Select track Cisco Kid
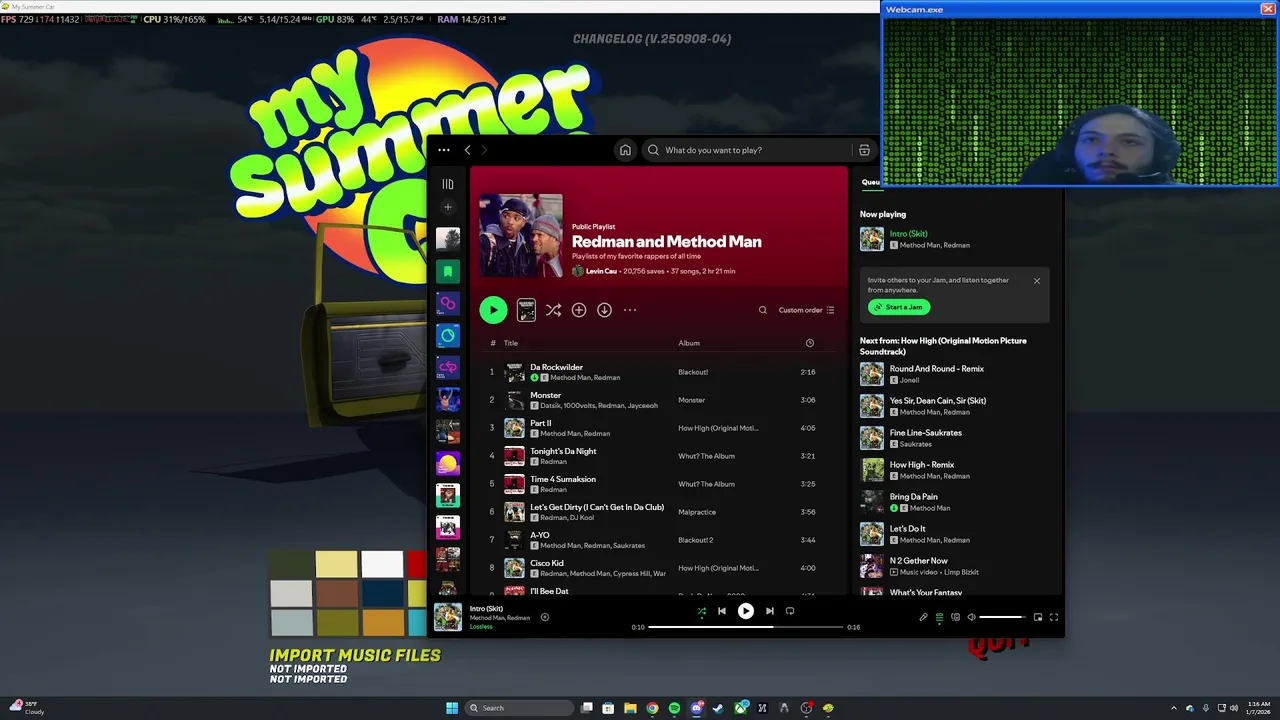The height and width of the screenshot is (720, 1280). [x=660, y=568]
